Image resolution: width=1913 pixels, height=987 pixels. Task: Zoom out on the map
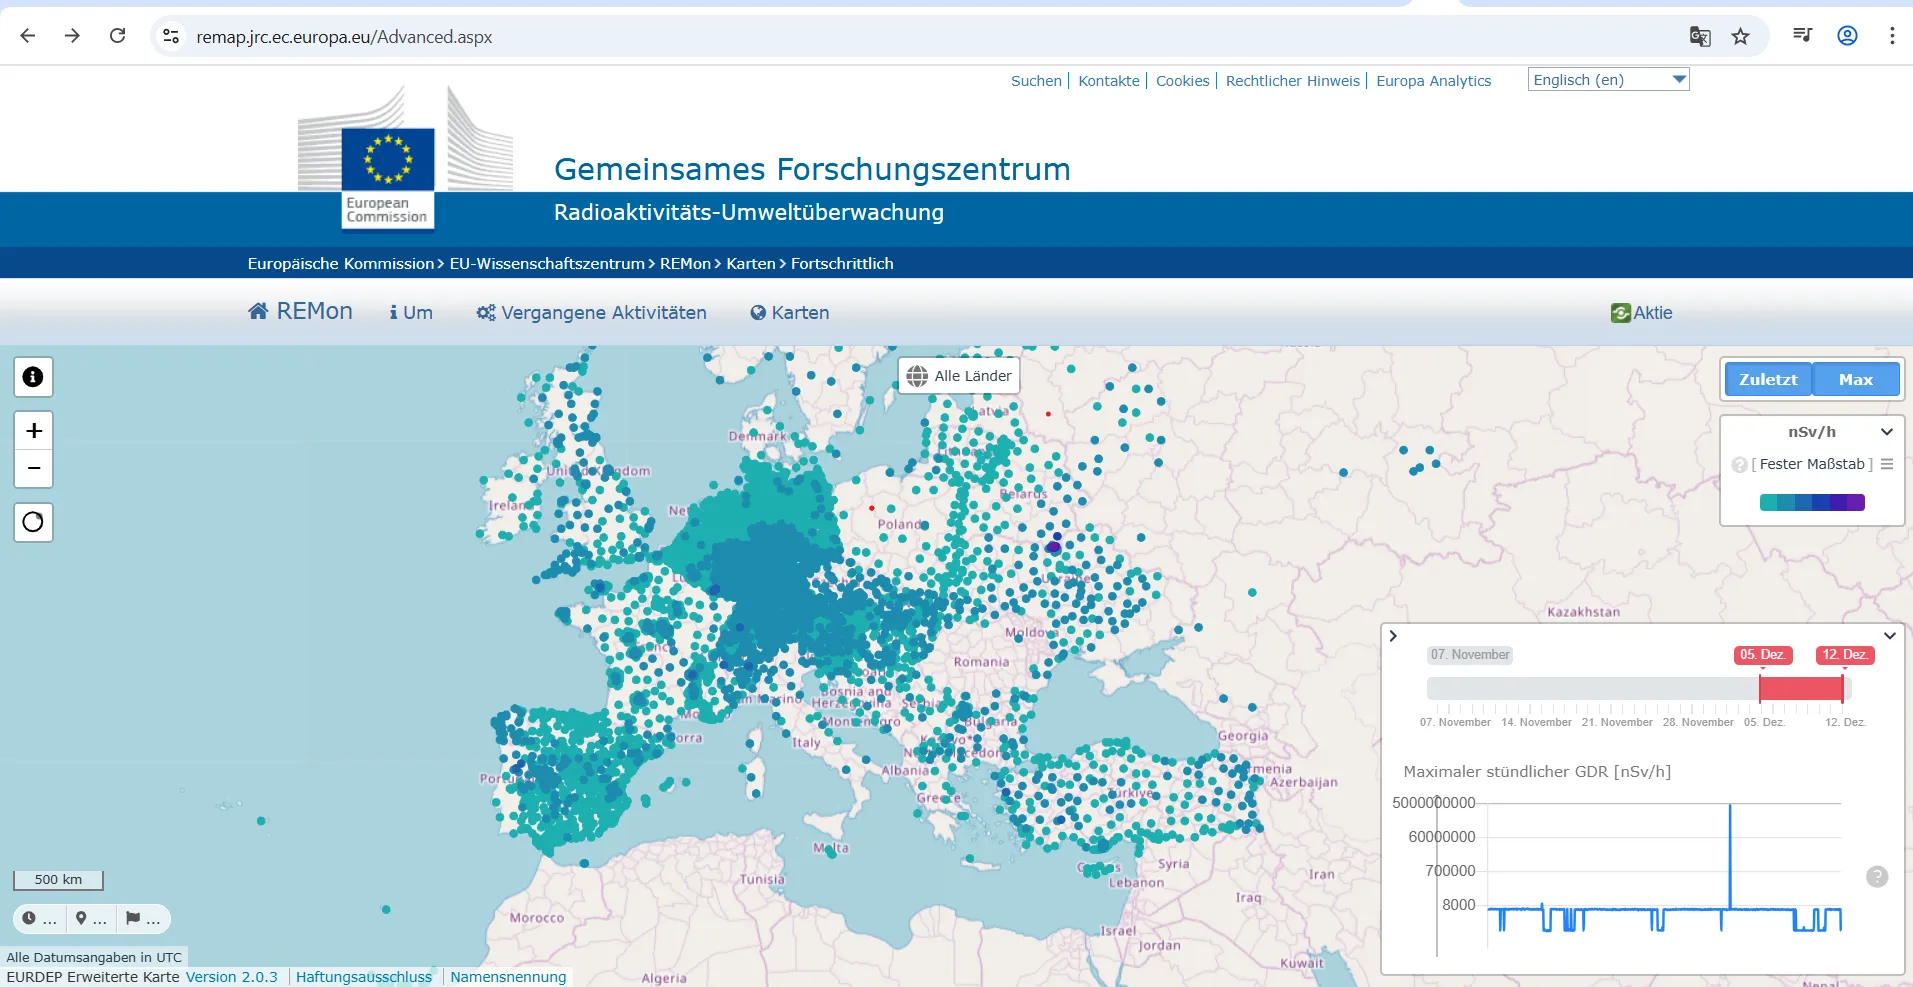pos(33,468)
